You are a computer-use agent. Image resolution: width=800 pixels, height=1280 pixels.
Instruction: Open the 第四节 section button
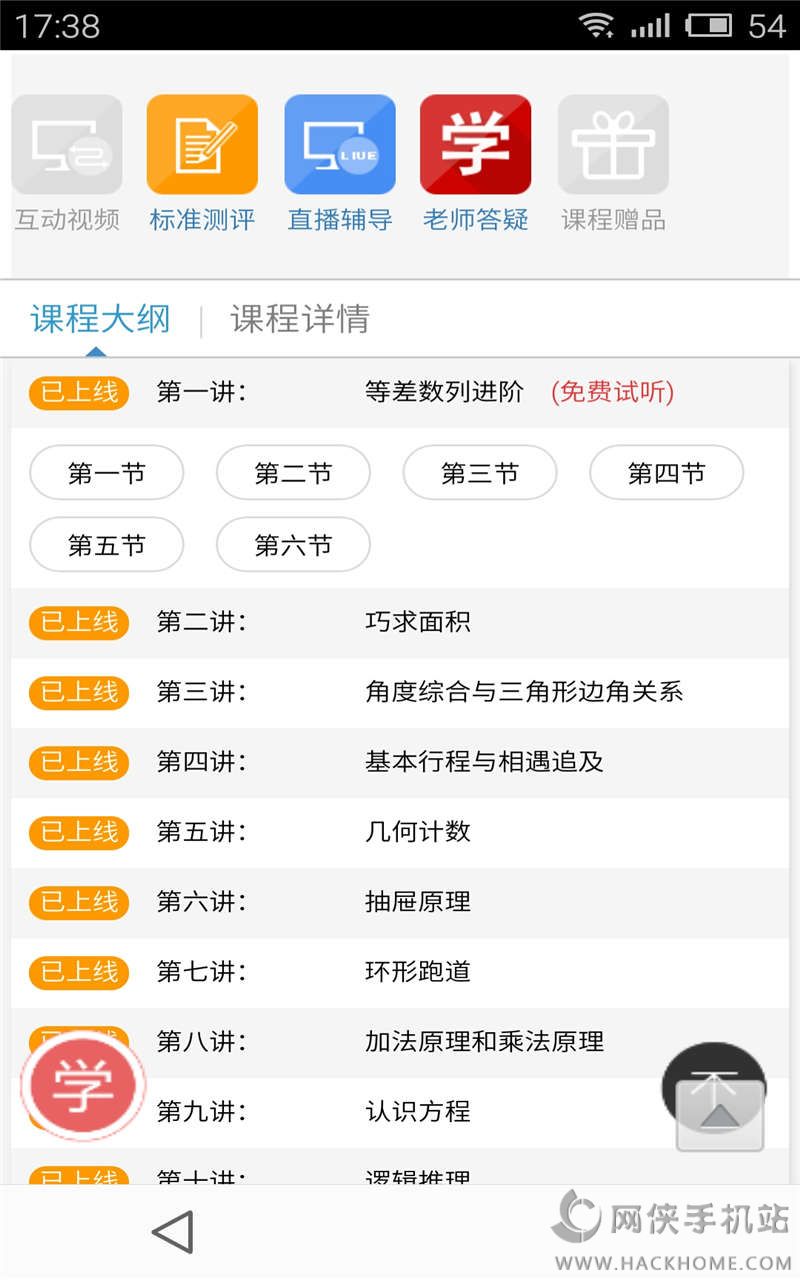point(666,473)
